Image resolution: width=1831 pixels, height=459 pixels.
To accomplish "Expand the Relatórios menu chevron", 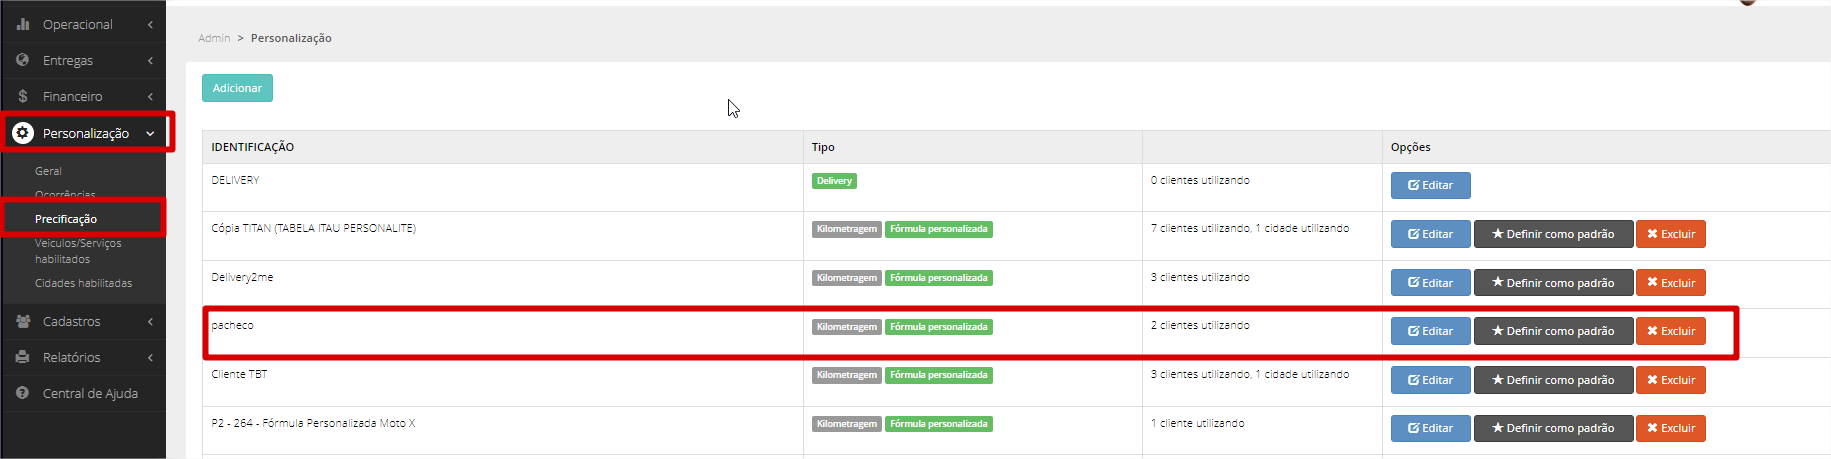I will [150, 357].
